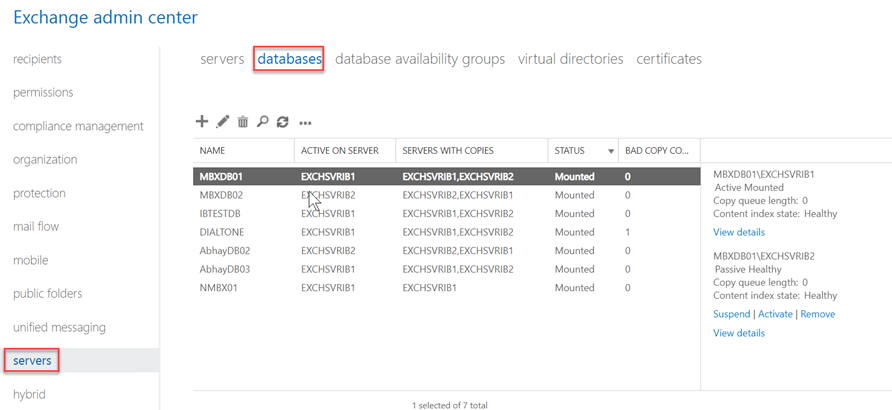The height and width of the screenshot is (410, 892).
Task: Click DIALTONE bad copy count 1
Action: [x=627, y=232]
